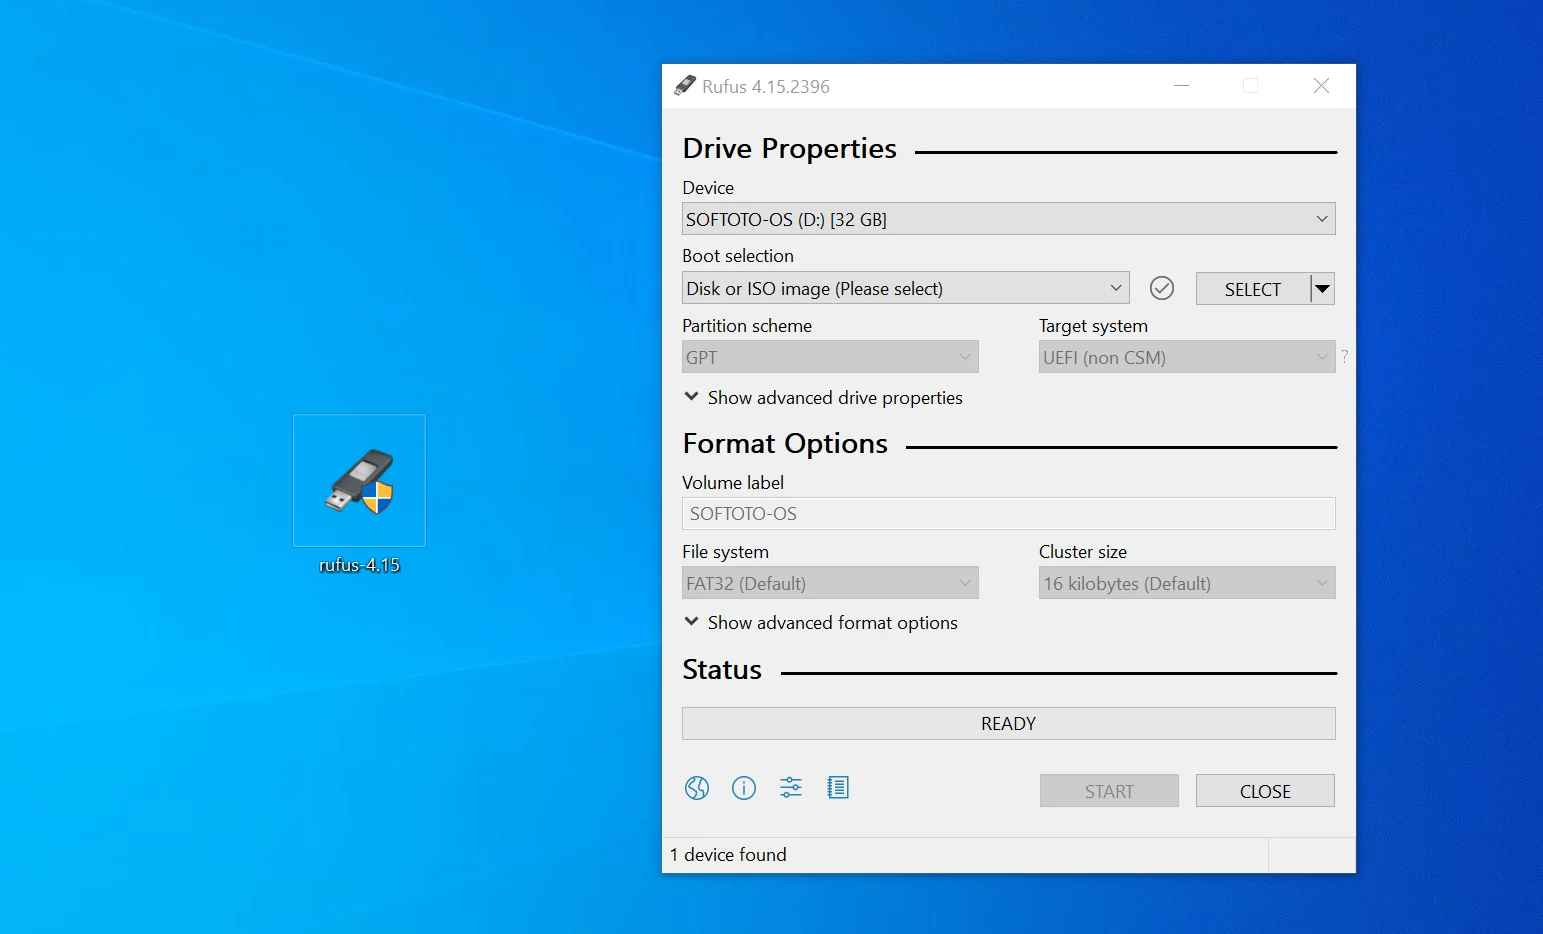Click the question mark beside Target system
Viewport: 1543px width, 934px height.
coord(1345,356)
